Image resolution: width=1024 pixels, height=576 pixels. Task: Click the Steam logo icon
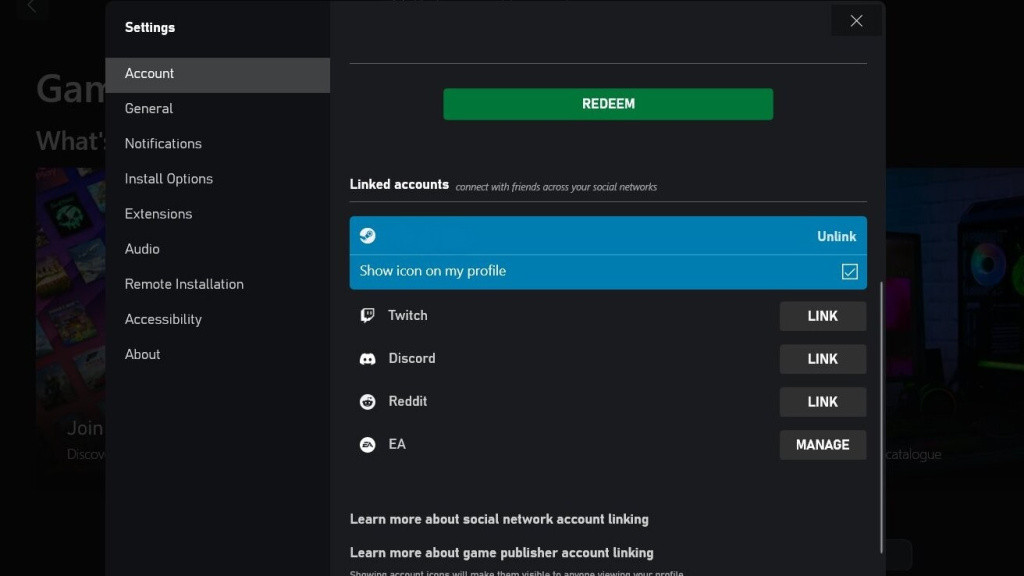point(368,236)
